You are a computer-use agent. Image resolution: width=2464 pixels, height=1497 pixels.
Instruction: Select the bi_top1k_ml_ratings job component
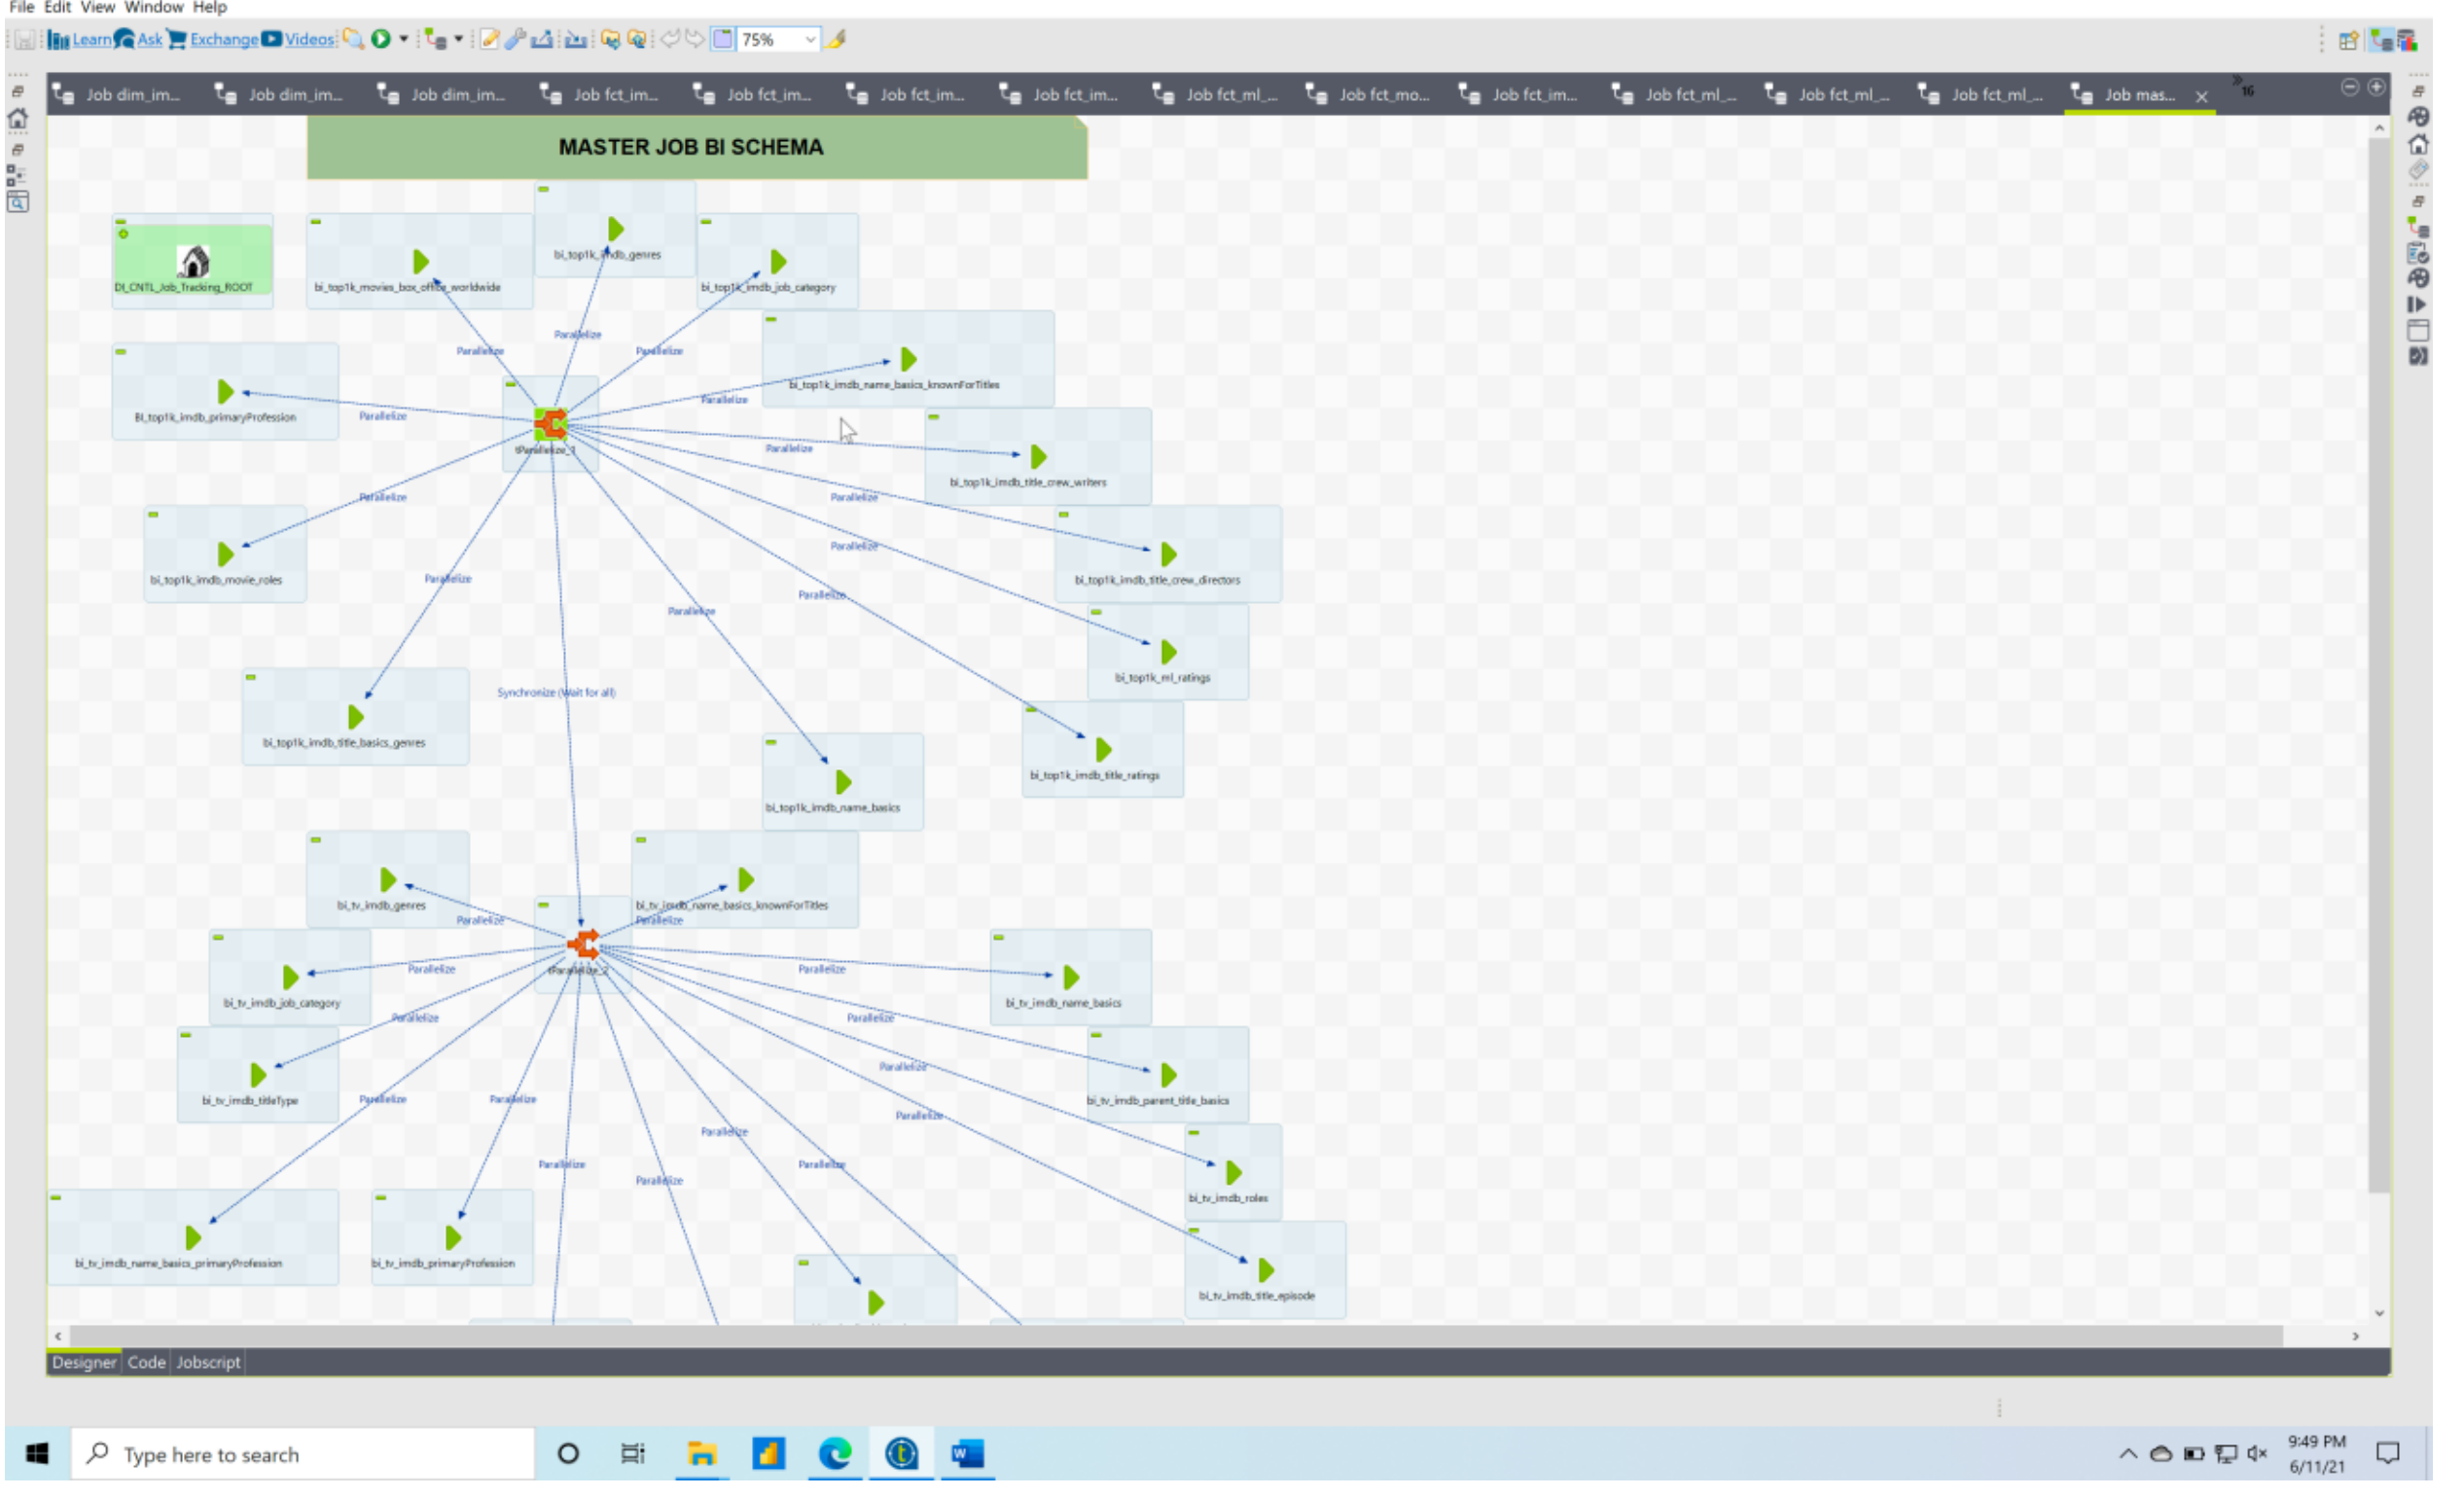(1169, 653)
